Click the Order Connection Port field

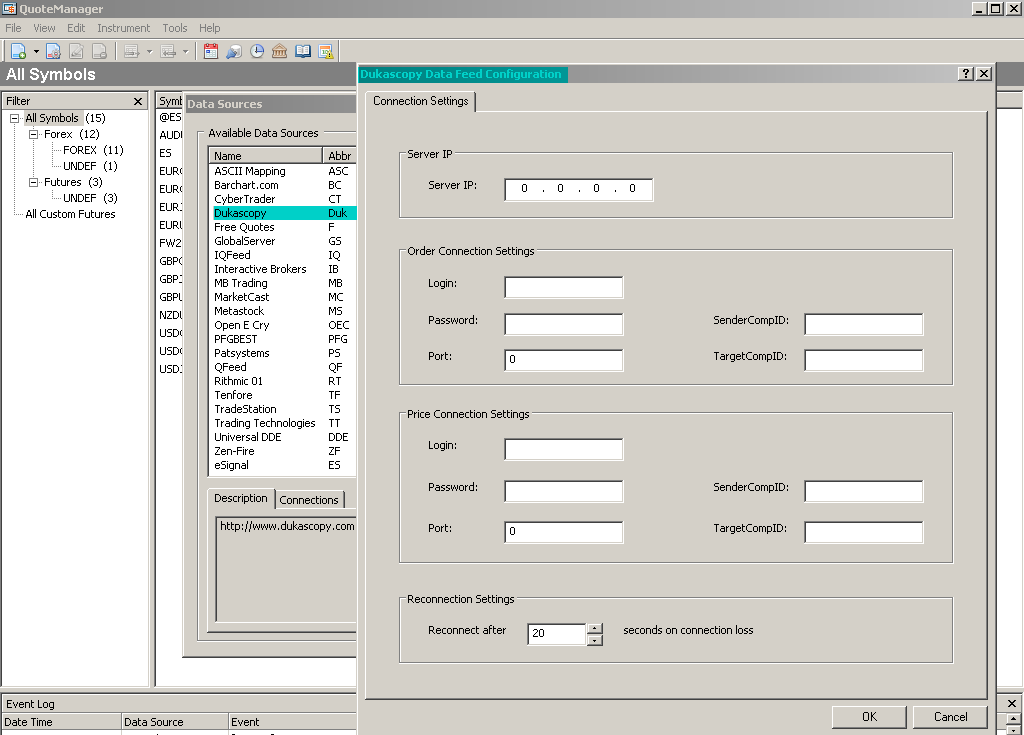point(564,360)
